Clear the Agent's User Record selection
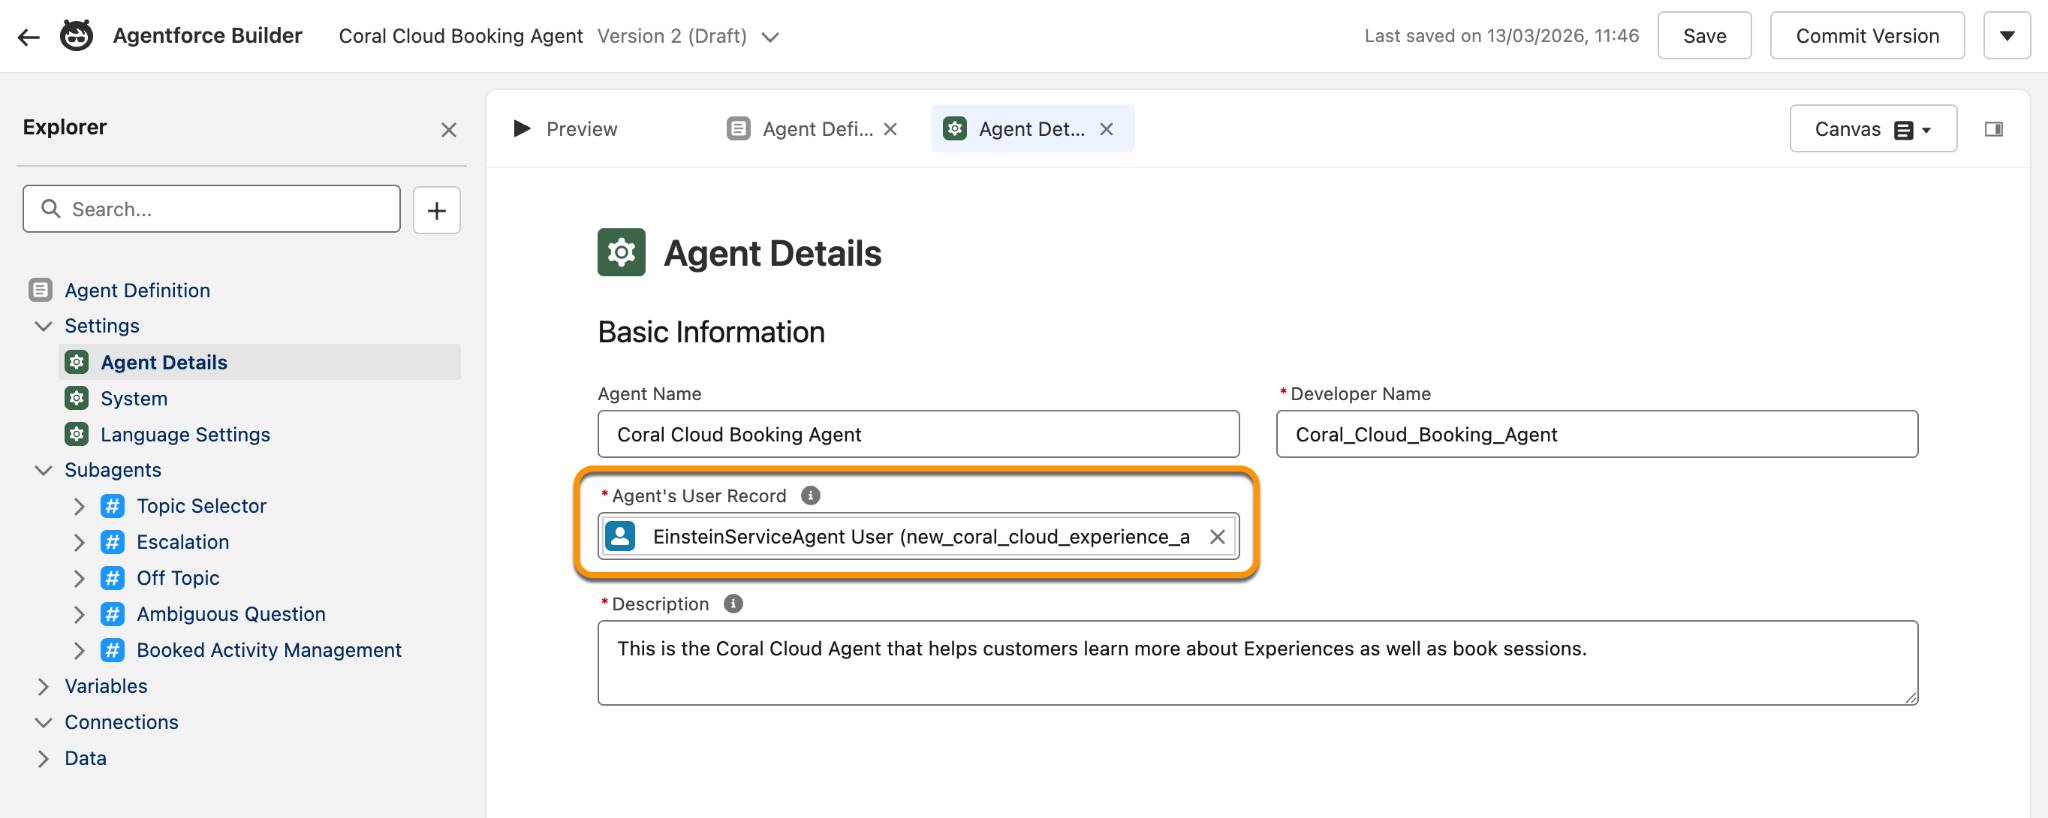 [1217, 537]
